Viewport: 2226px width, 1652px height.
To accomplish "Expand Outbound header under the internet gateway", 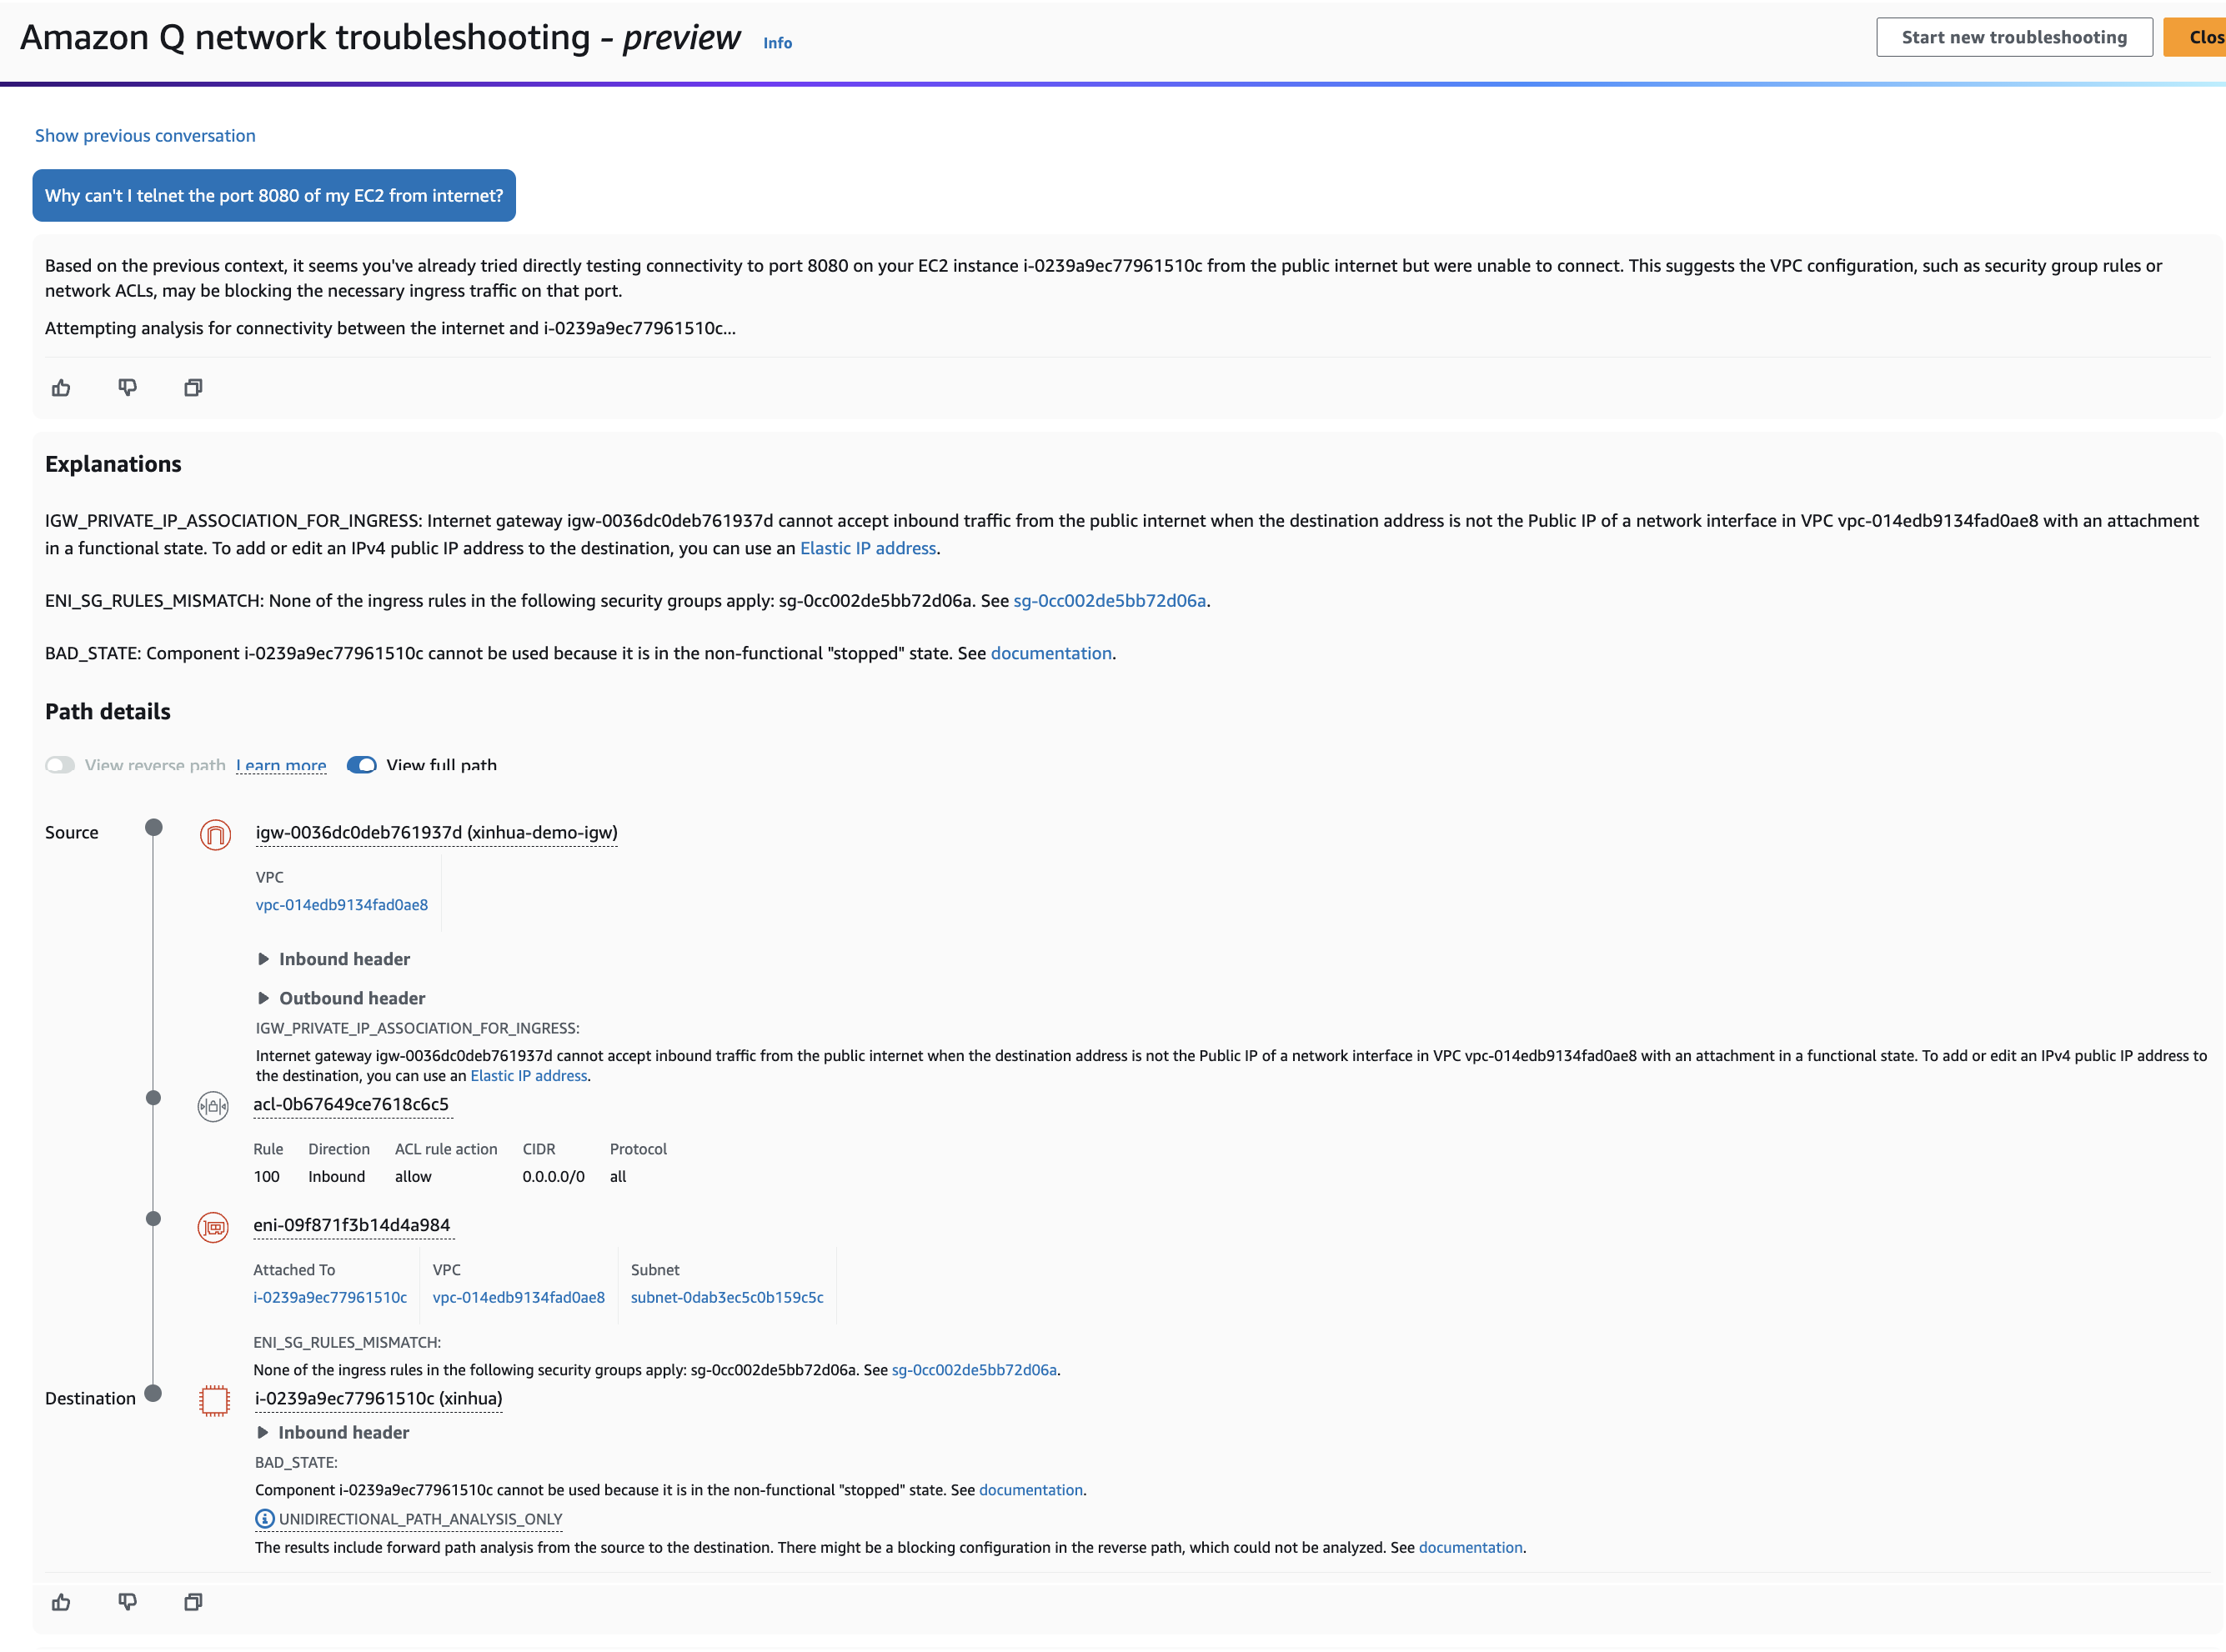I will [x=341, y=998].
